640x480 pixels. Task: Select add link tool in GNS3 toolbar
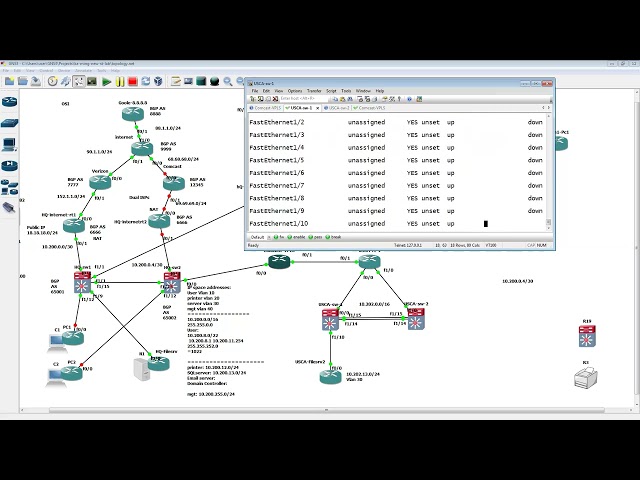click(78, 81)
